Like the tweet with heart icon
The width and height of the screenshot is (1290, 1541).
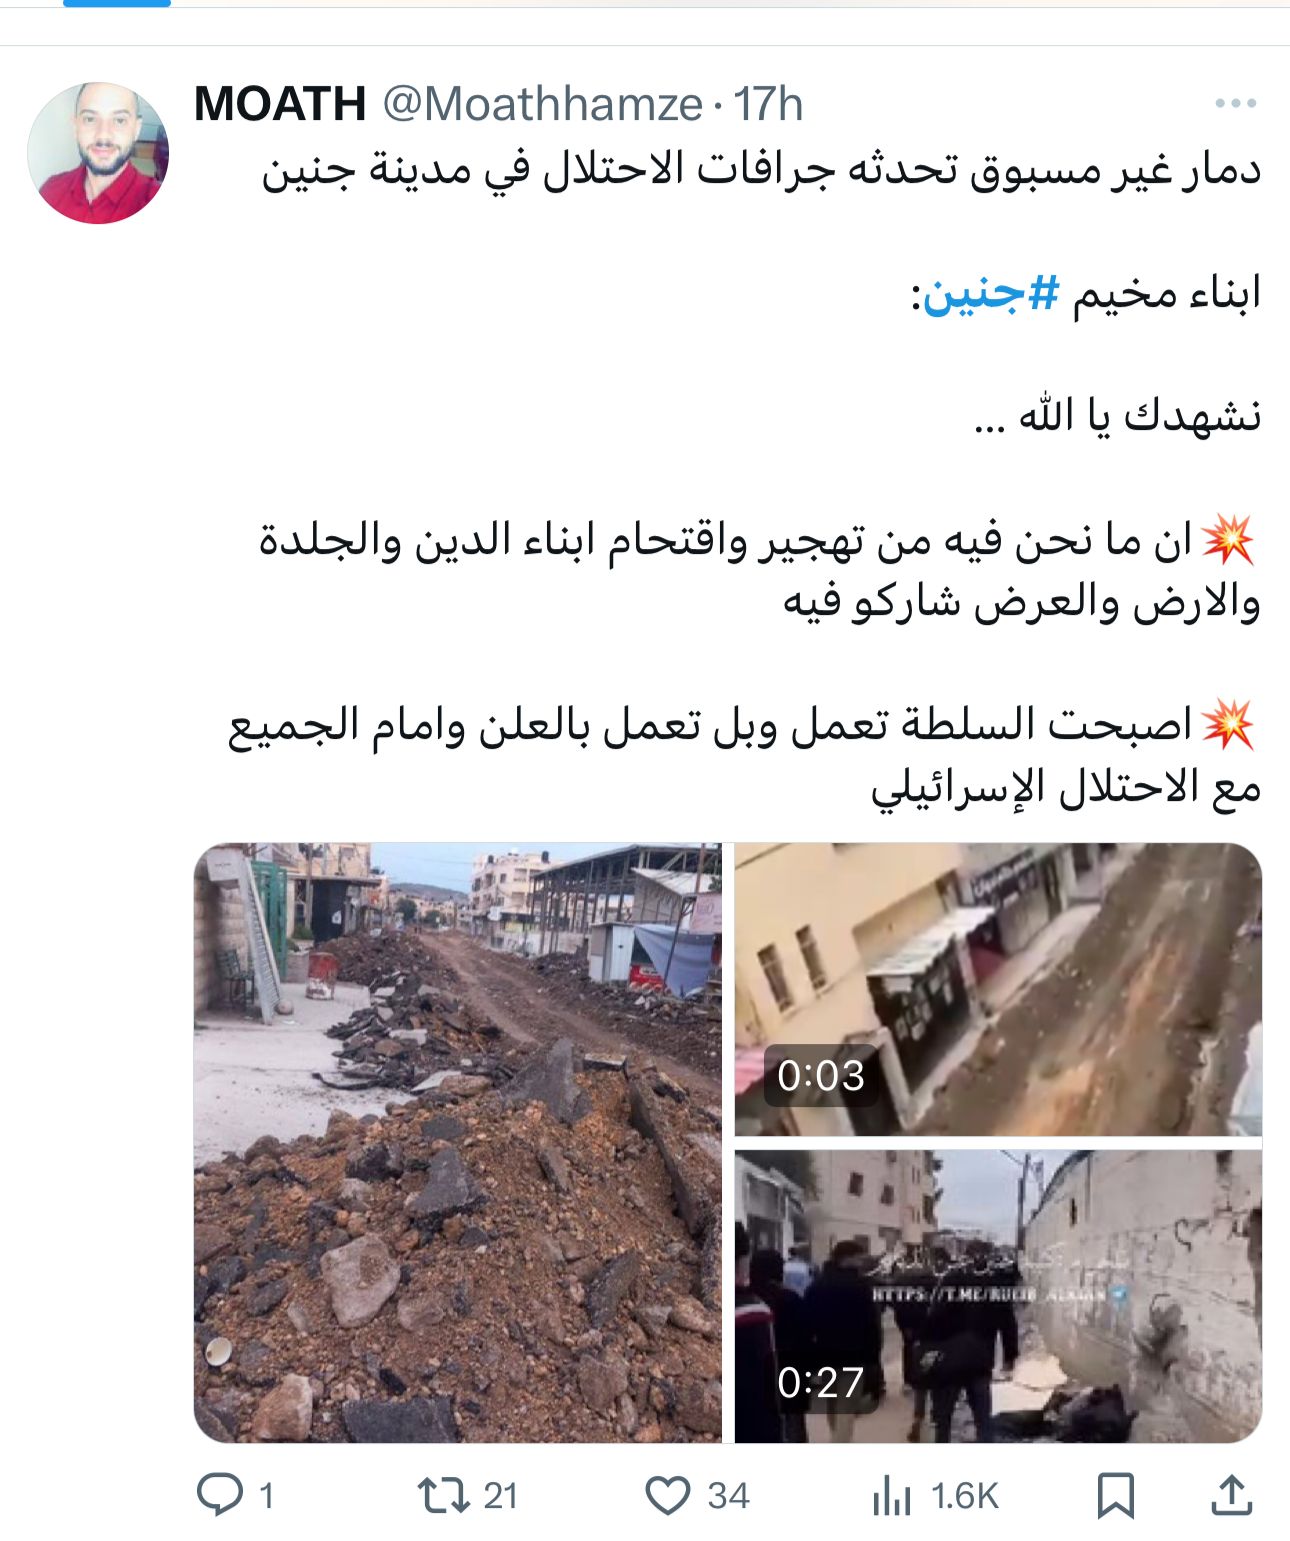click(x=667, y=1496)
